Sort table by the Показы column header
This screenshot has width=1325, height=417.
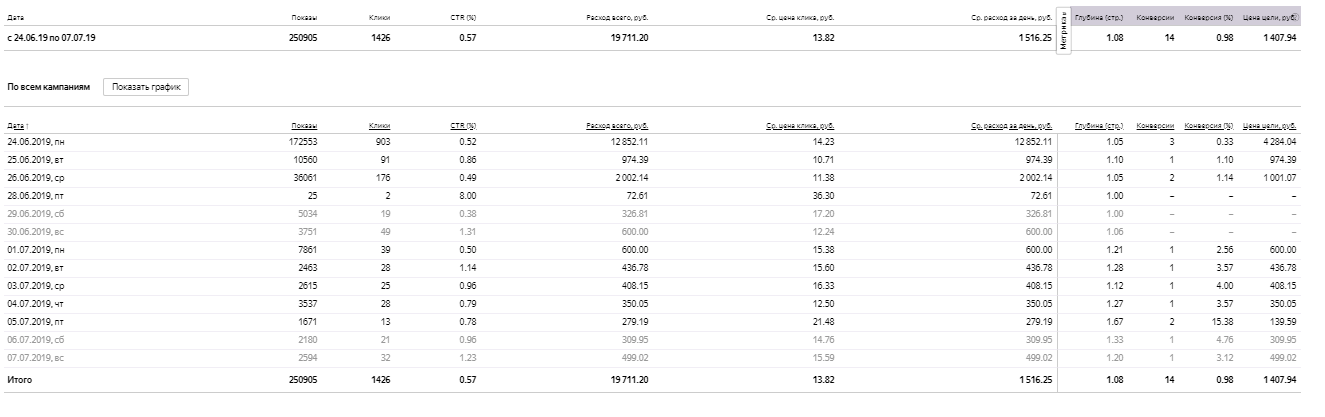click(304, 126)
